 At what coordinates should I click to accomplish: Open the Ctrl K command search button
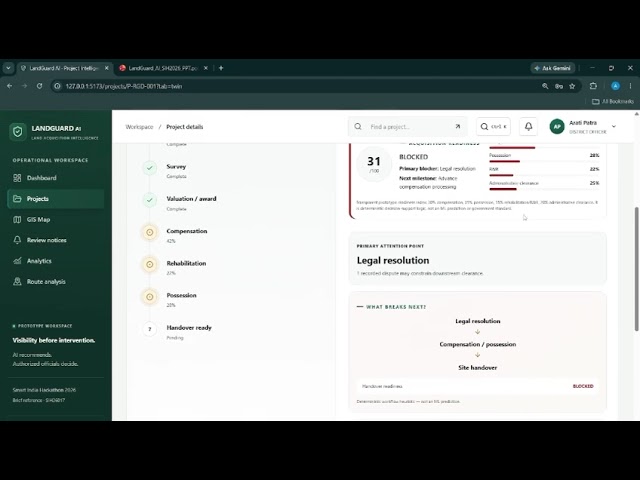tap(493, 127)
